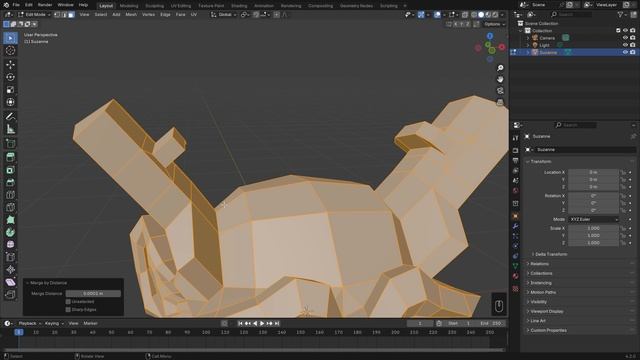Toggle the camera view icon in viewport
This screenshot has width=640, height=360.
pyautogui.click(x=500, y=91)
